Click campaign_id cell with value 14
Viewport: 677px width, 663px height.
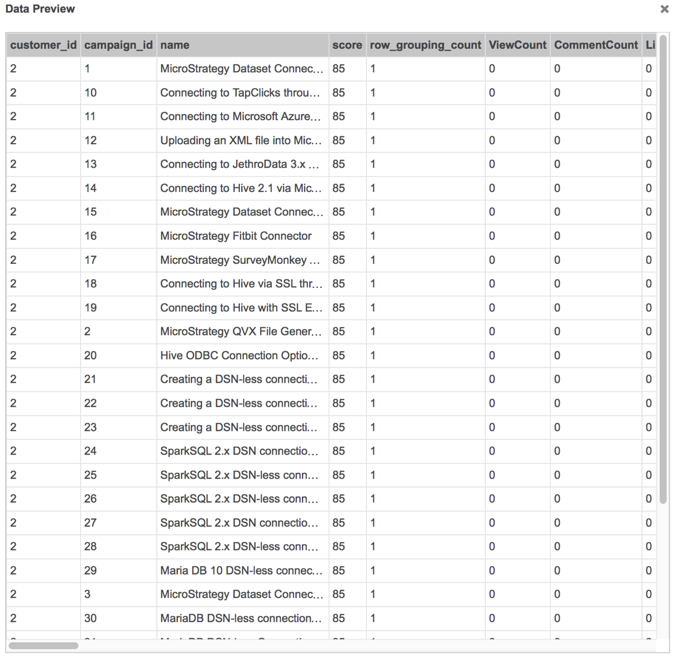[x=119, y=188]
